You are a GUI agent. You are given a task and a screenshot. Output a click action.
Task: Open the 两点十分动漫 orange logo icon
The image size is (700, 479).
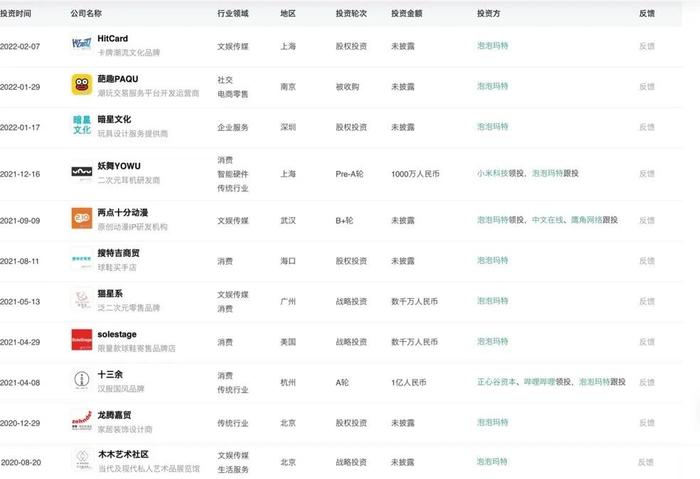click(82, 218)
